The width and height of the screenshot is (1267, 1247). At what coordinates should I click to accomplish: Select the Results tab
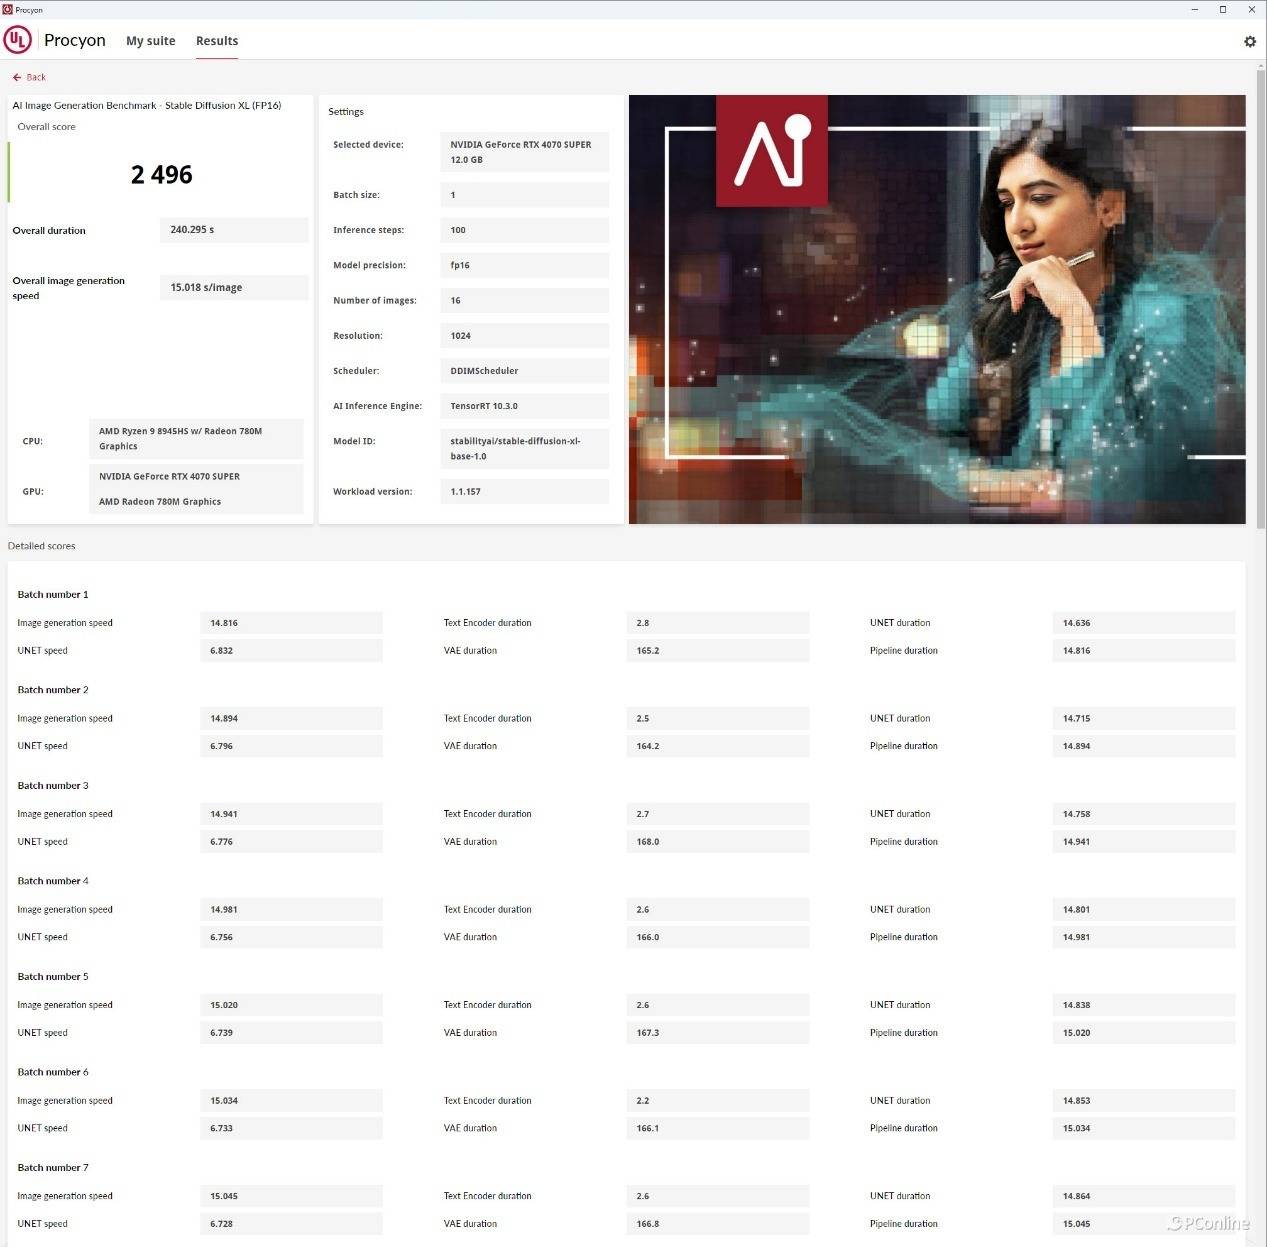[x=217, y=41]
